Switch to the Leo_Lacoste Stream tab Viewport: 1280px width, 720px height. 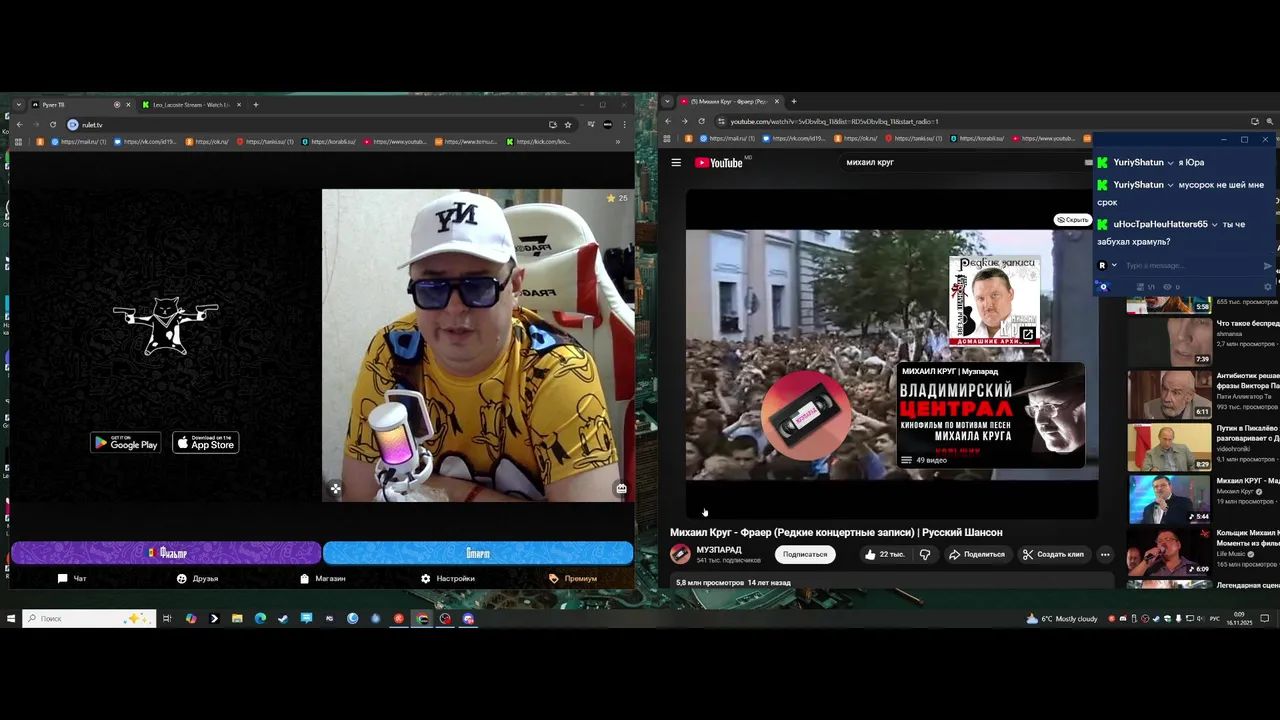190,104
